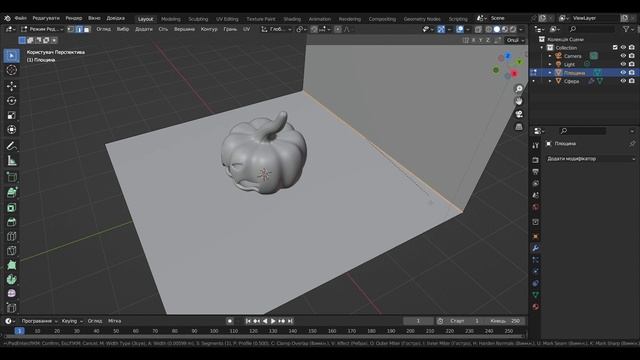Select the Scale tool
640x360 pixels.
[11, 115]
